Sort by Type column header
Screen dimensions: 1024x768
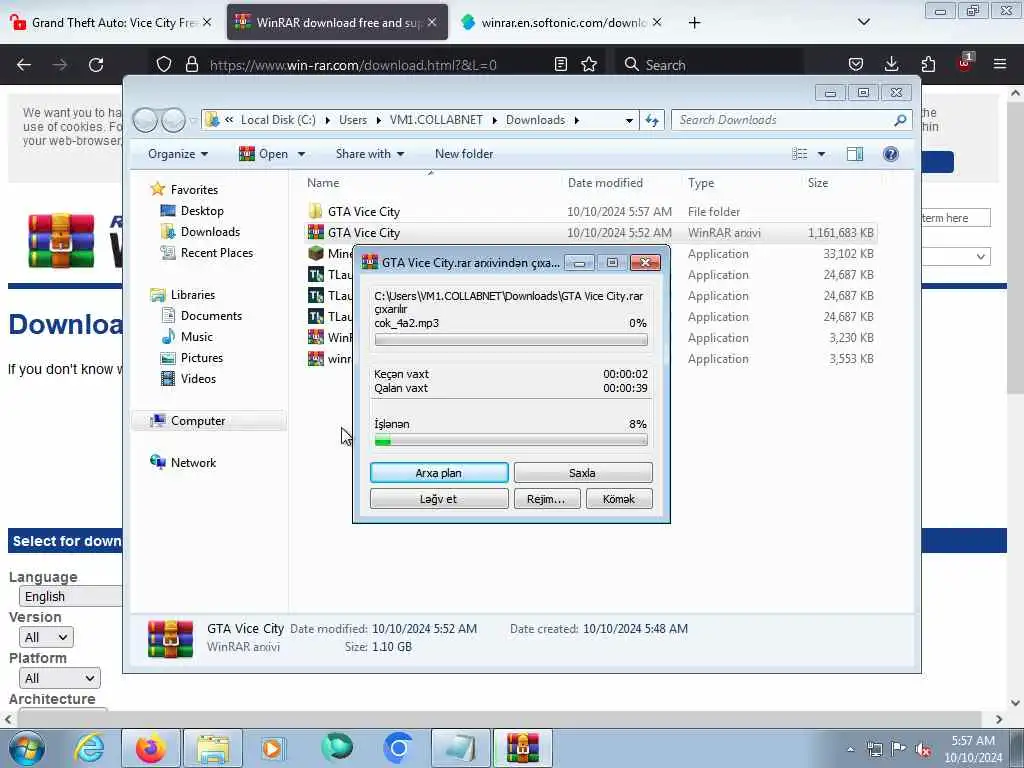click(701, 183)
